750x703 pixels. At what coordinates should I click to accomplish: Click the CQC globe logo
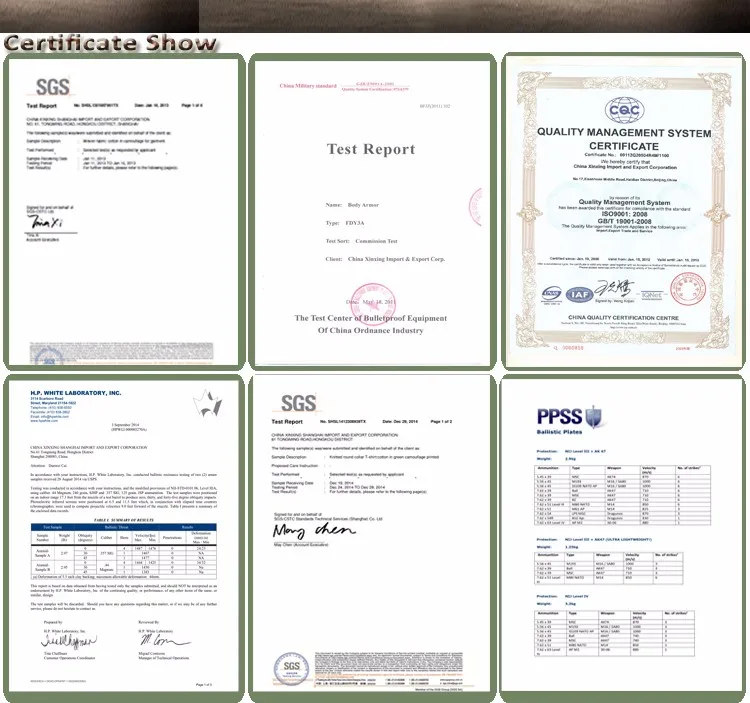pyautogui.click(x=624, y=110)
